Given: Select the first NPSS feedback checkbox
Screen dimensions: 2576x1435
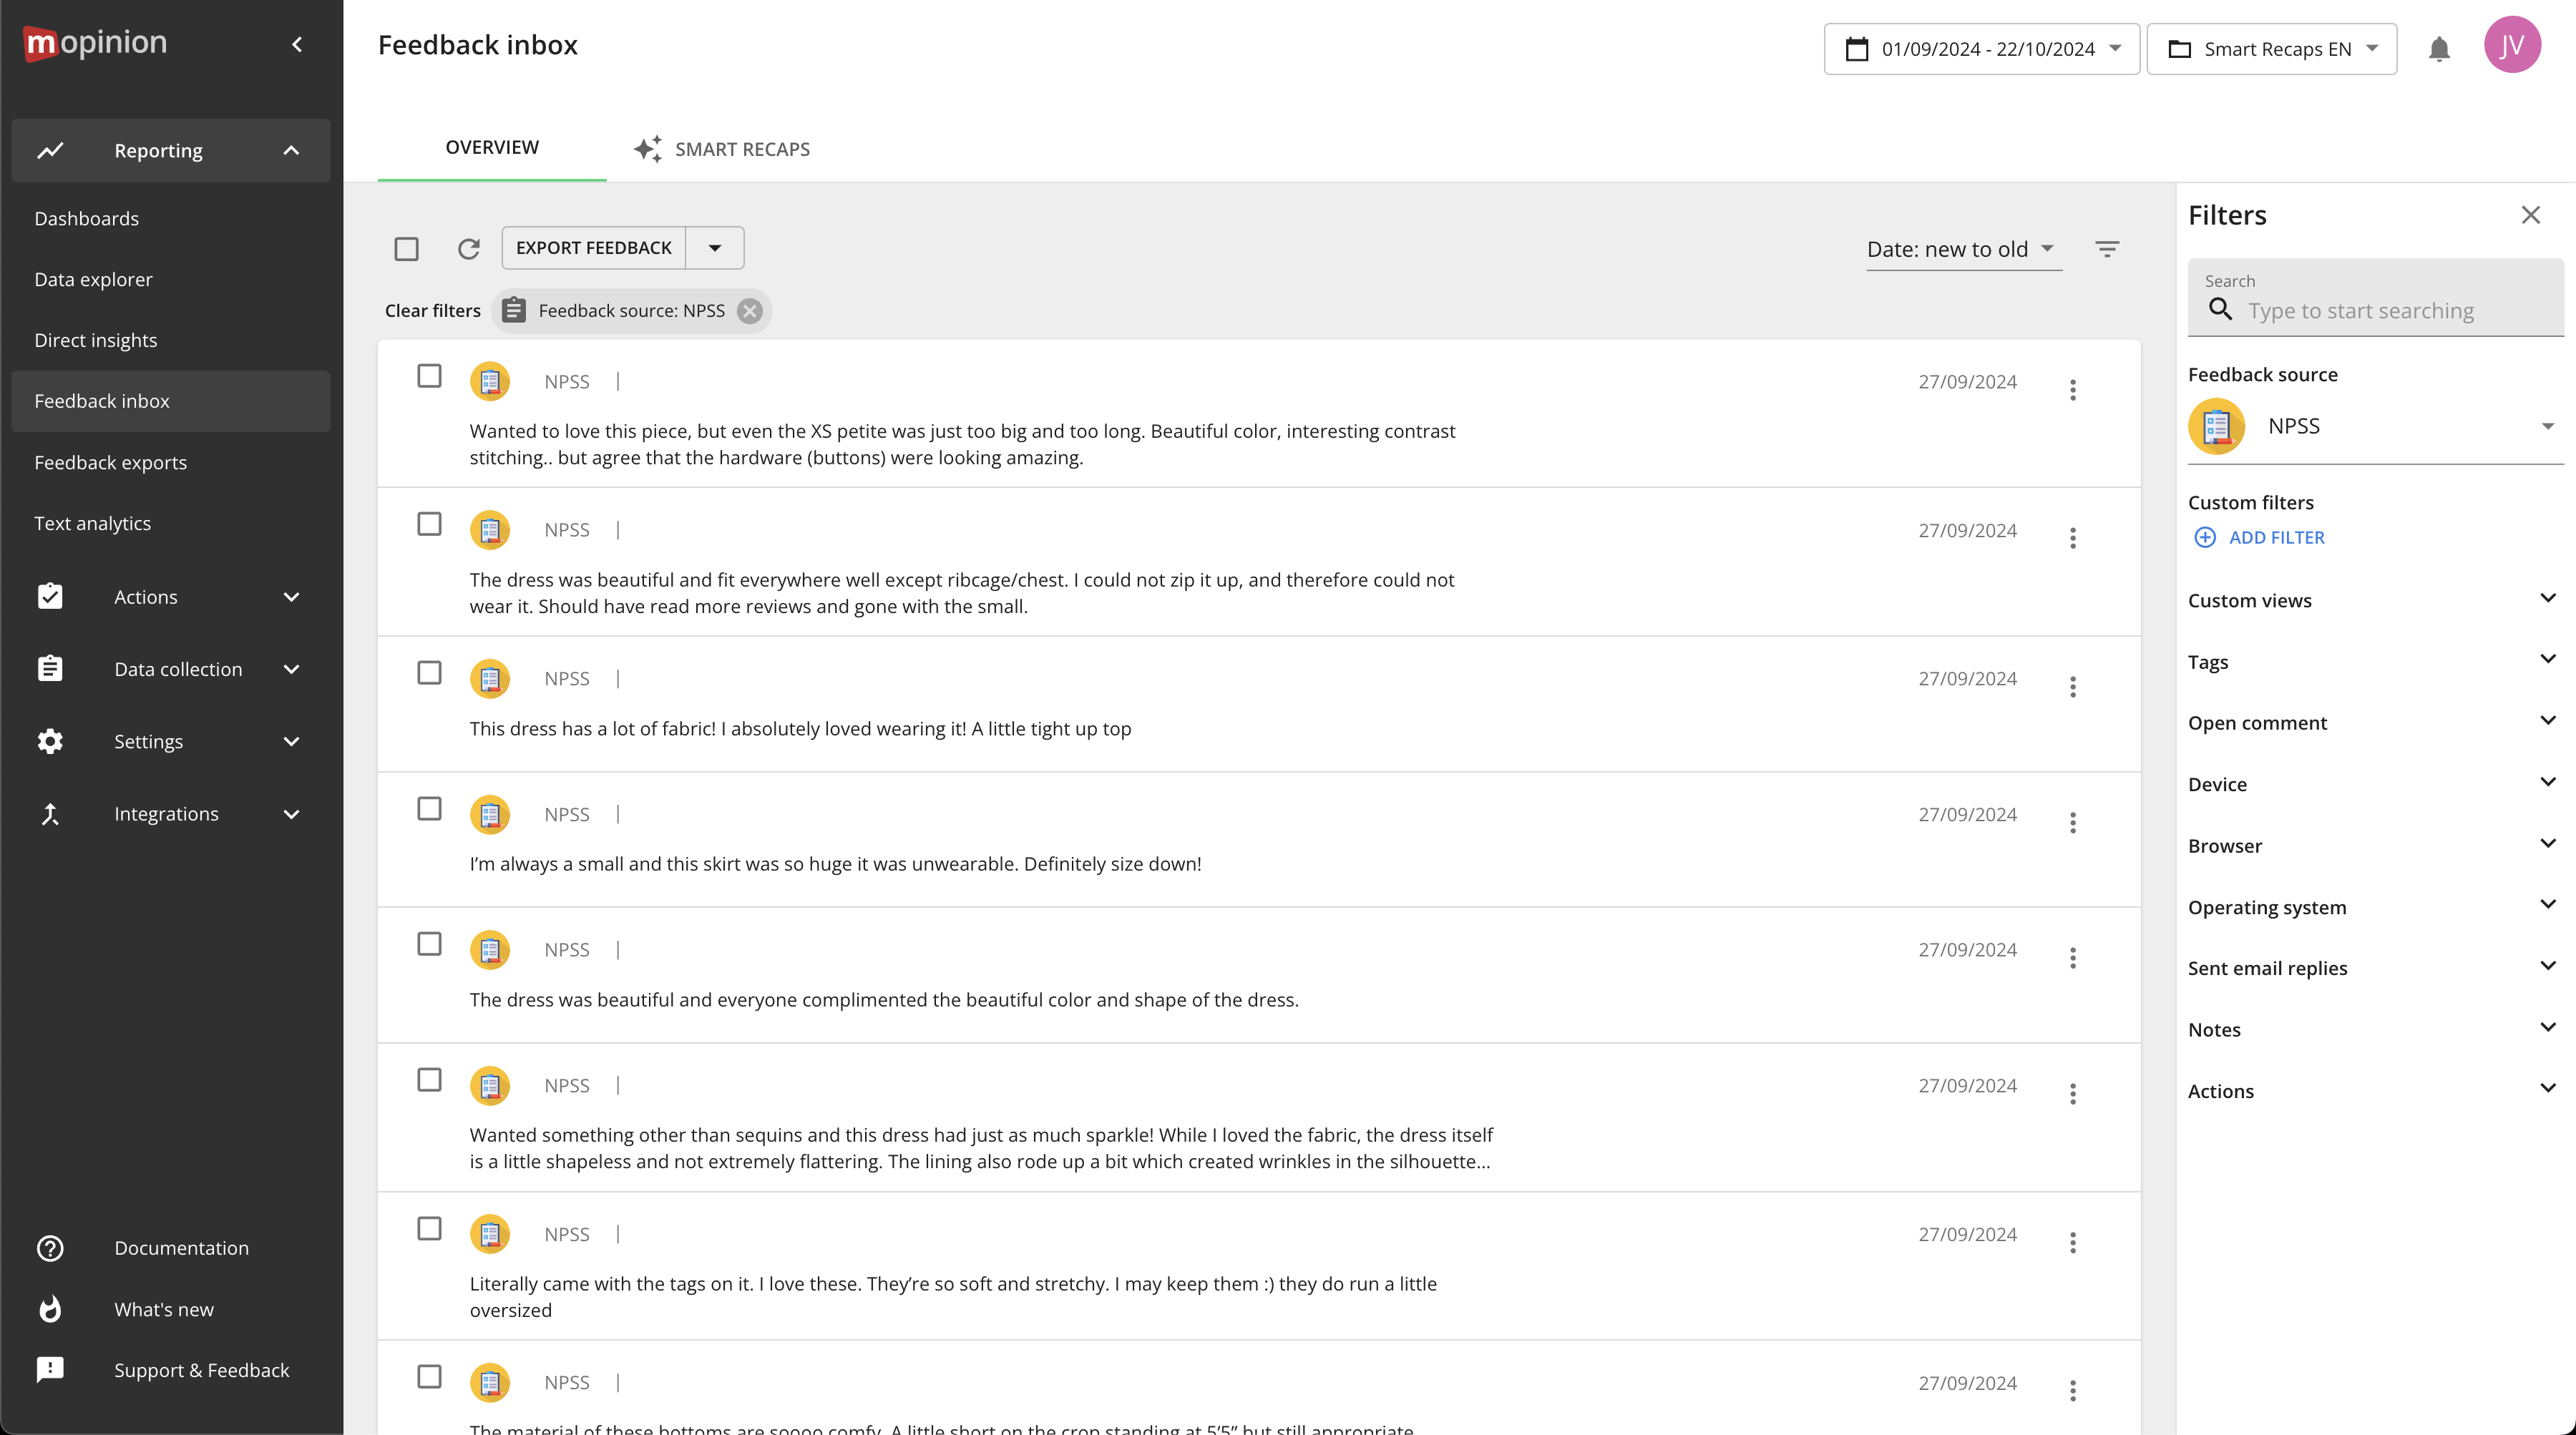Looking at the screenshot, I should pyautogui.click(x=429, y=376).
